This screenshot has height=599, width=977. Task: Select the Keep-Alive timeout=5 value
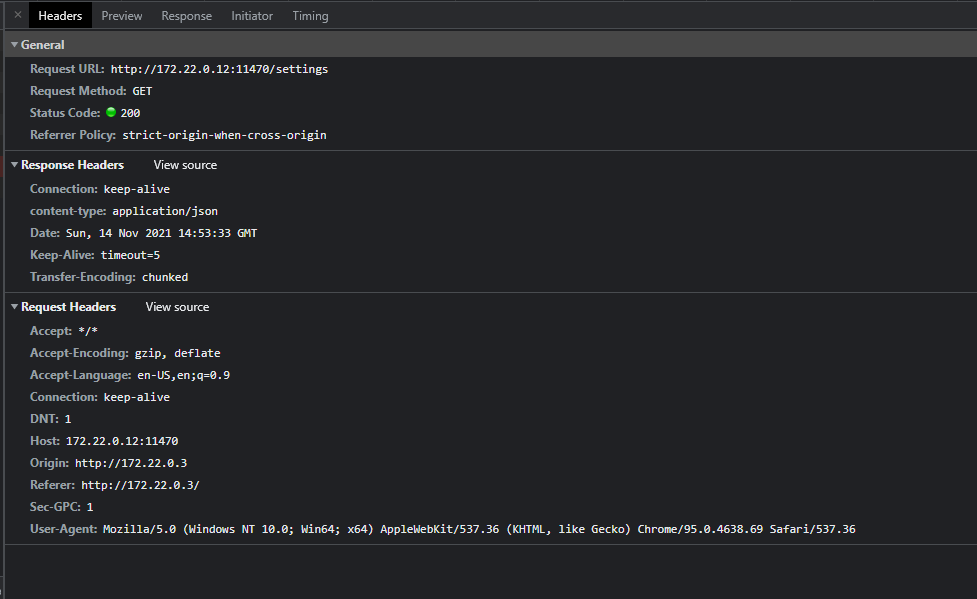130,255
